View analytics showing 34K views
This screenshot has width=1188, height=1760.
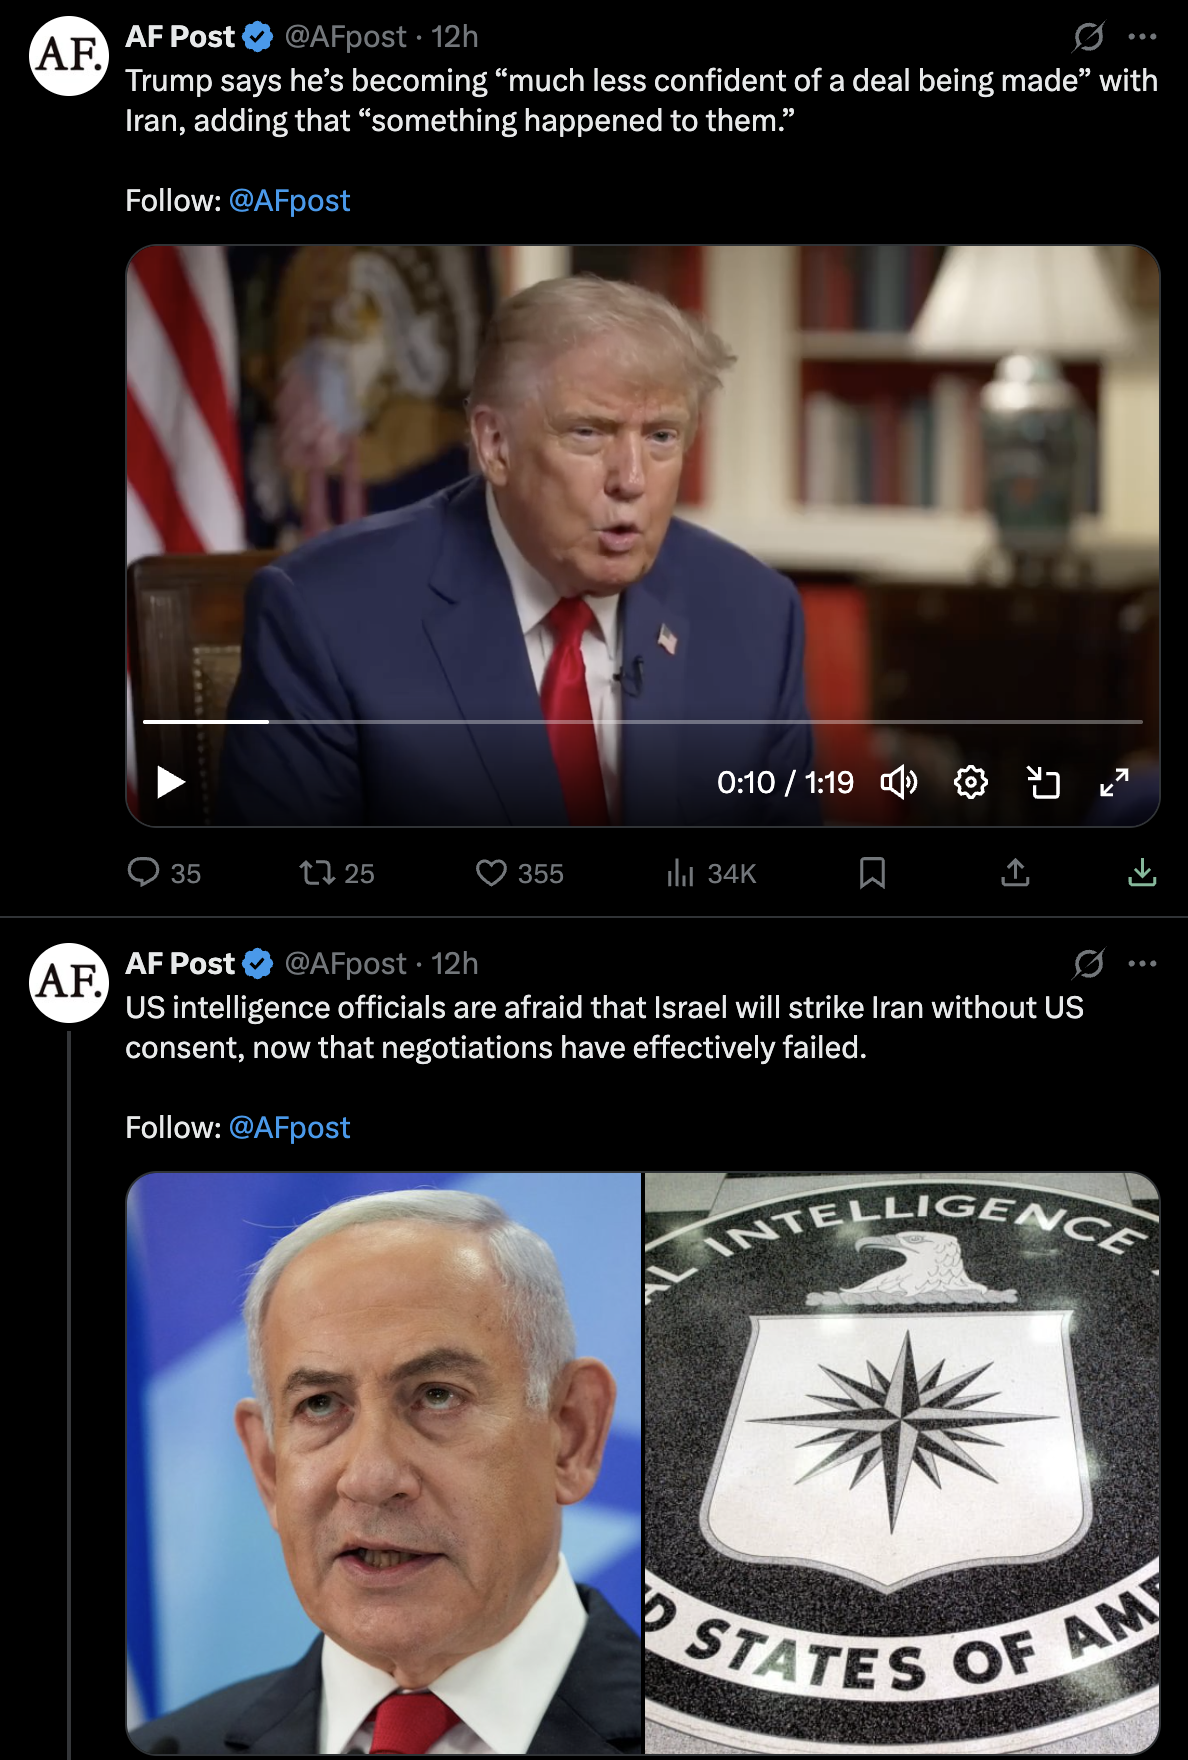click(x=710, y=873)
